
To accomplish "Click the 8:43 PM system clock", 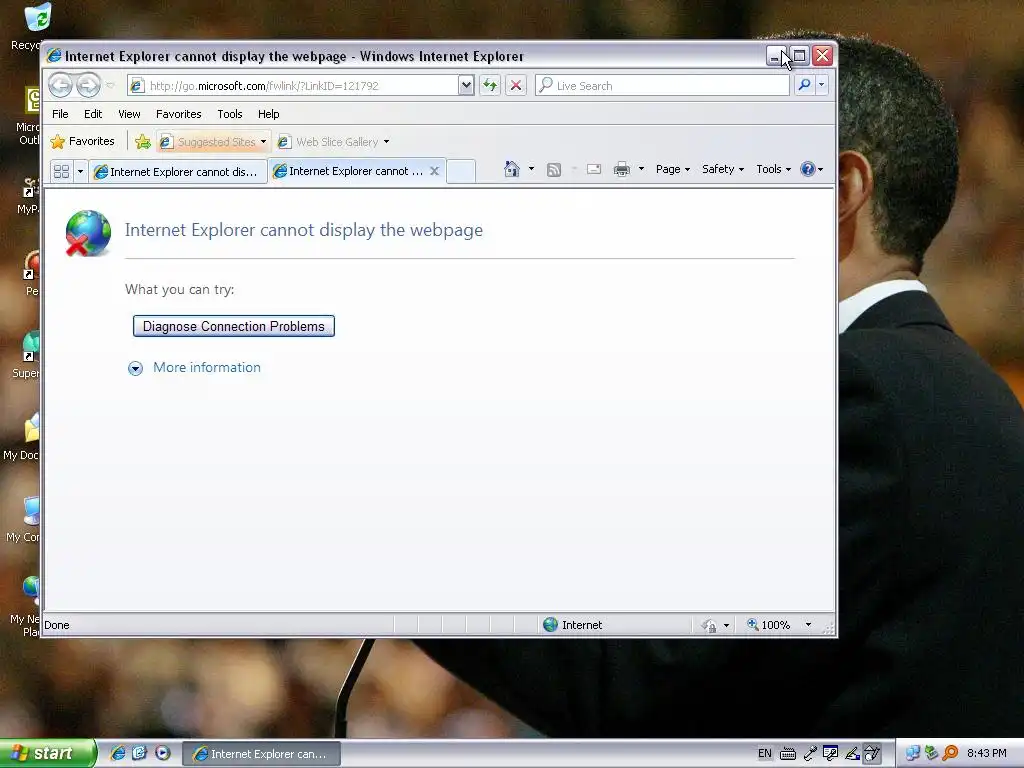I will pyautogui.click(x=987, y=753).
